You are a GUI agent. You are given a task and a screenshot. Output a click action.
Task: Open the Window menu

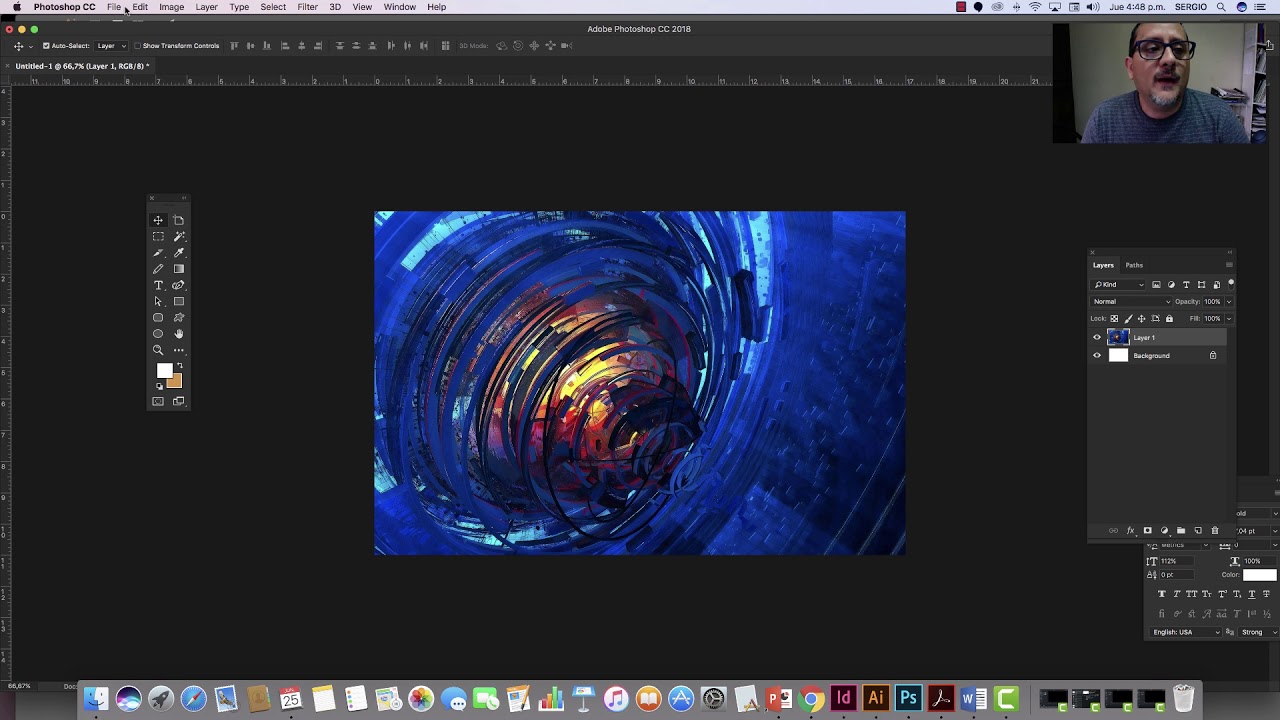pos(399,7)
